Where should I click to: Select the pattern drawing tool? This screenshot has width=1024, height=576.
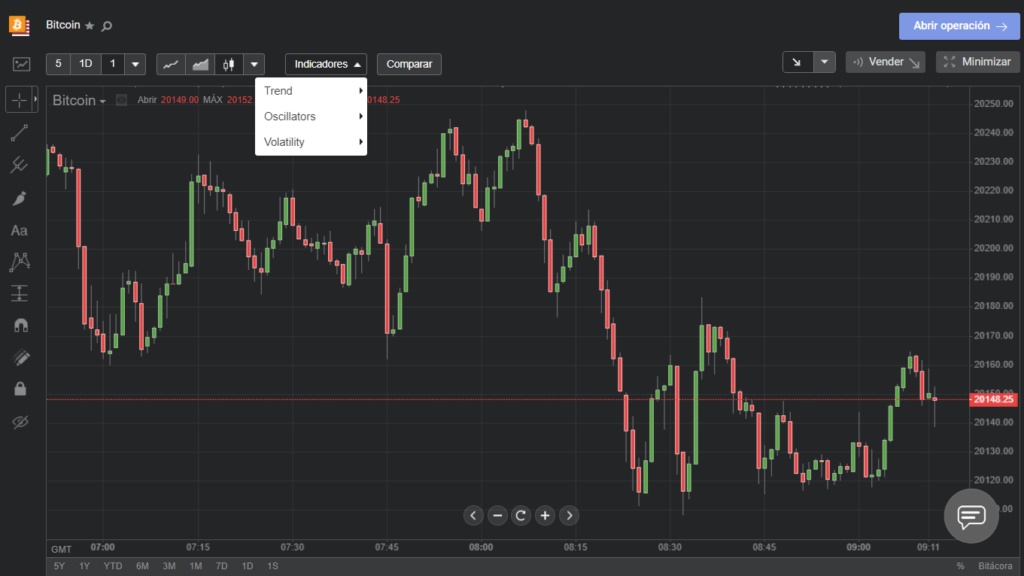pyautogui.click(x=20, y=262)
